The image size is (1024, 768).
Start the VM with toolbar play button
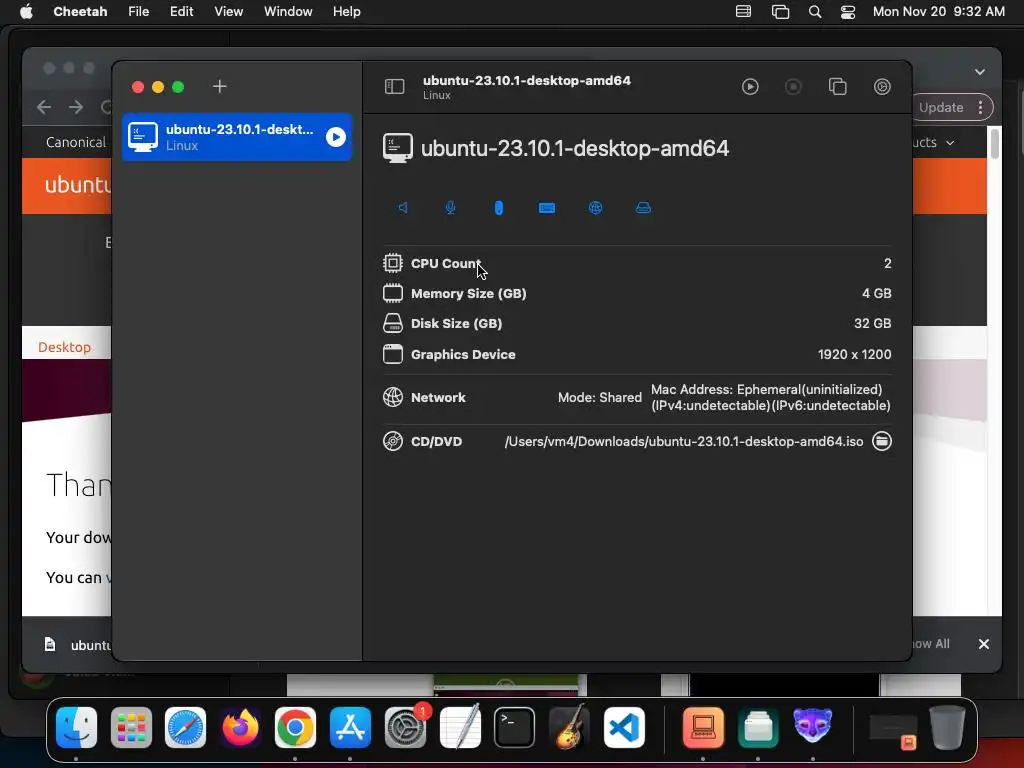pyautogui.click(x=750, y=87)
